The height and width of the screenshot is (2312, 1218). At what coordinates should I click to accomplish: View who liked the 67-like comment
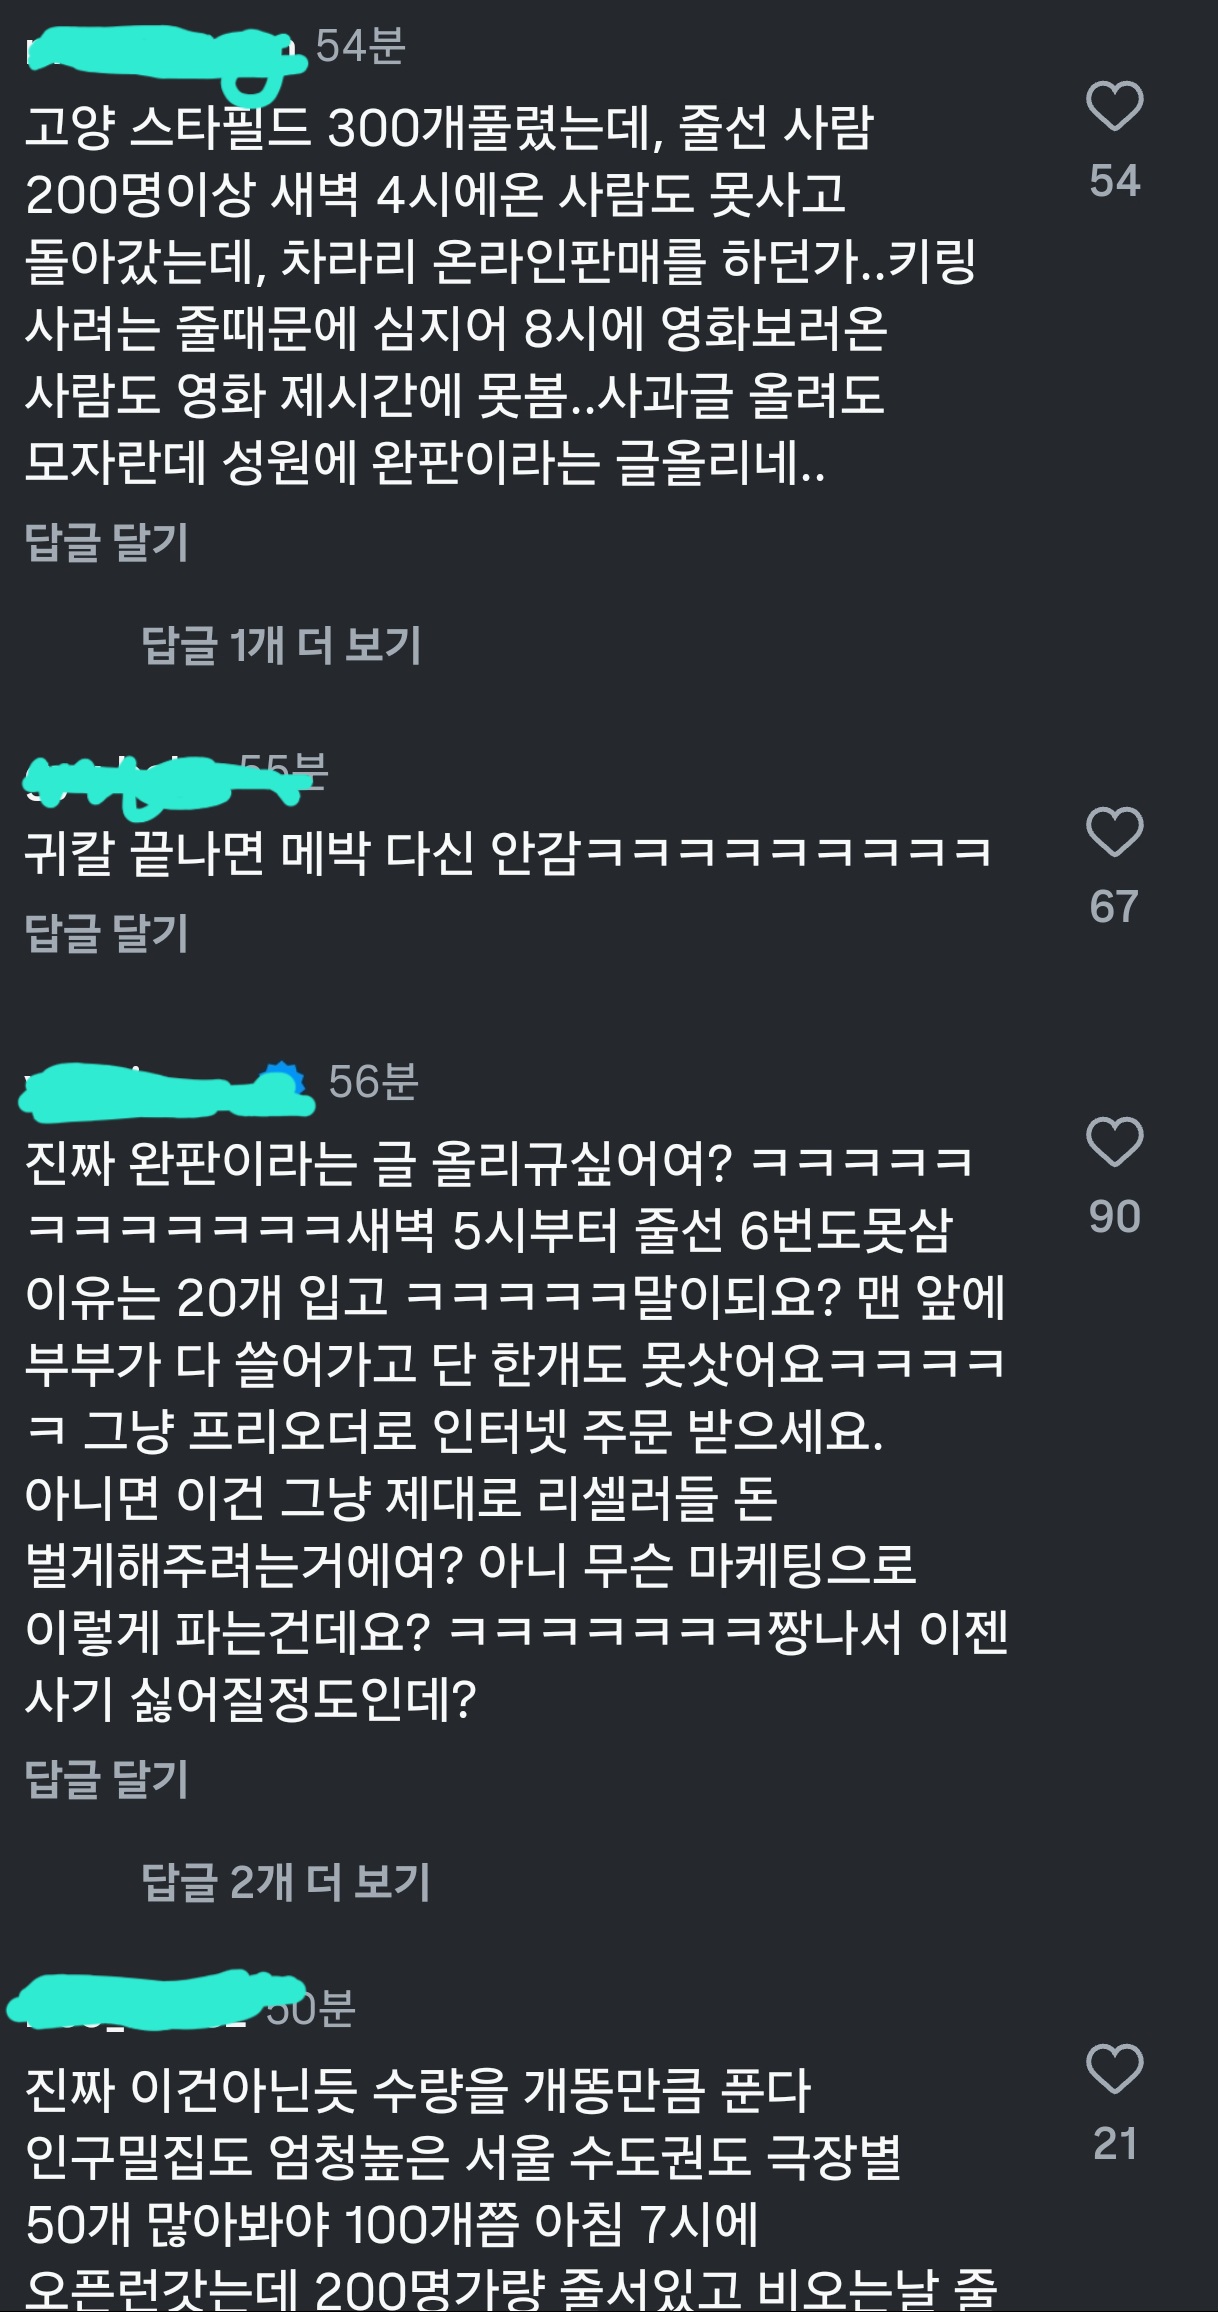pyautogui.click(x=1114, y=907)
